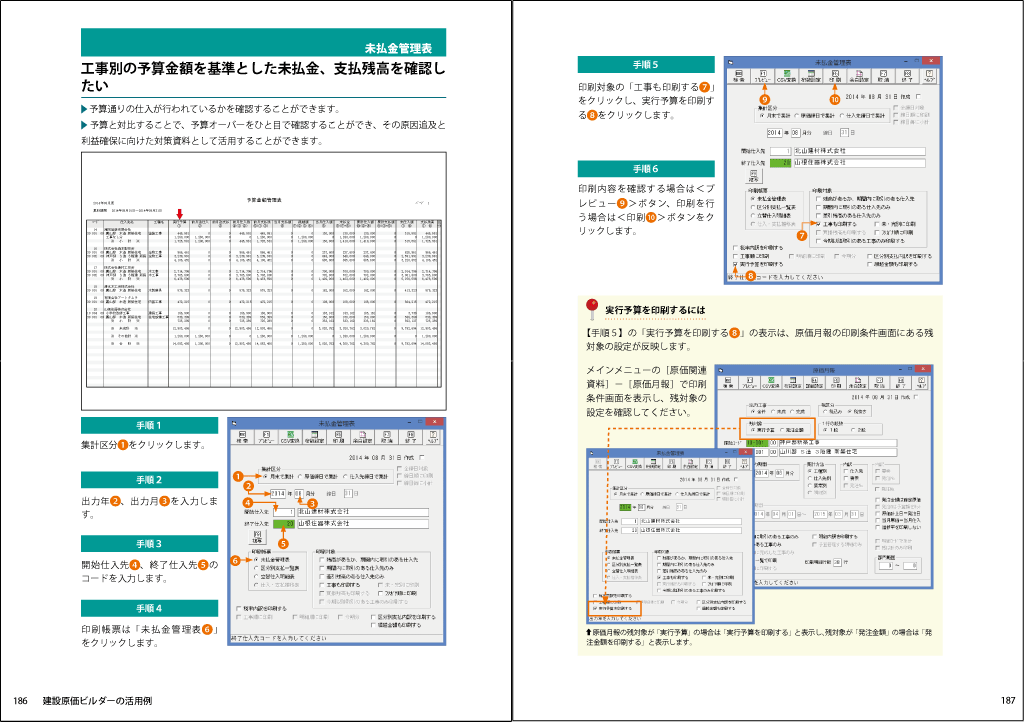Open プレビュー in the 手順5 dialog toolbar

click(762, 76)
